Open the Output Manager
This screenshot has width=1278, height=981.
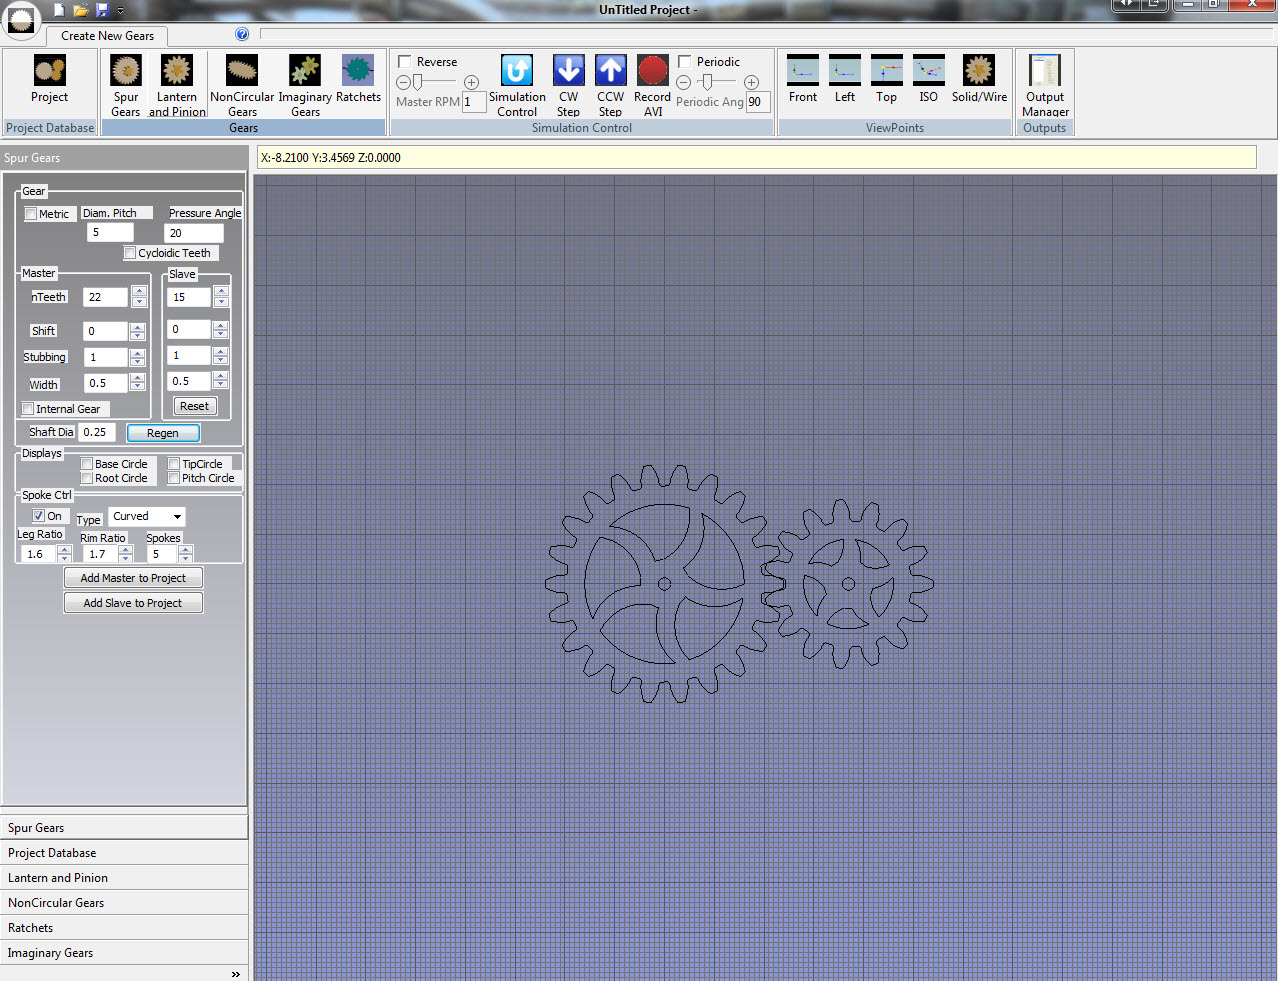tap(1045, 72)
